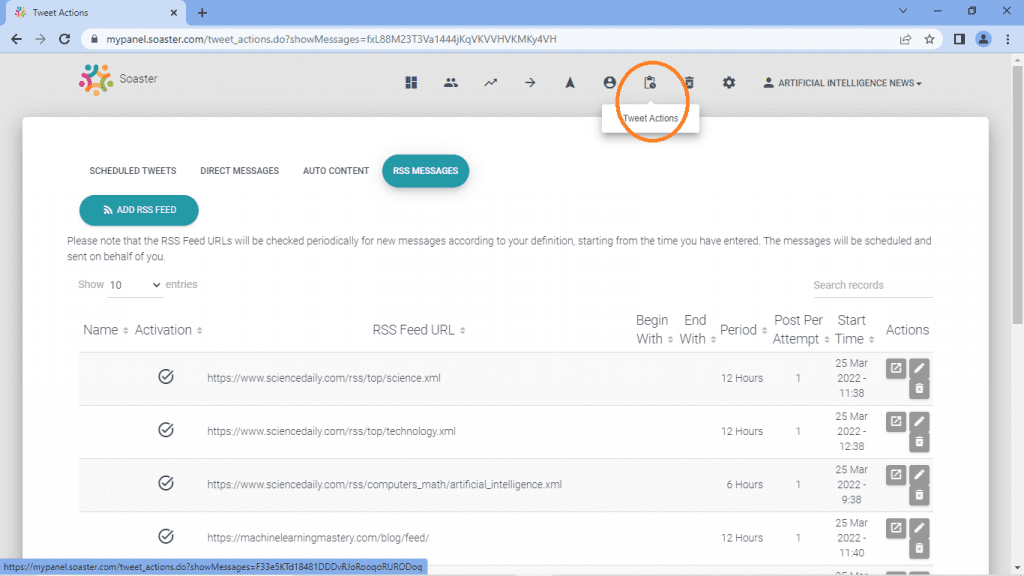Viewport: 1024px width, 576px height.
Task: Click the navigation pointer icon in header
Action: click(x=570, y=83)
